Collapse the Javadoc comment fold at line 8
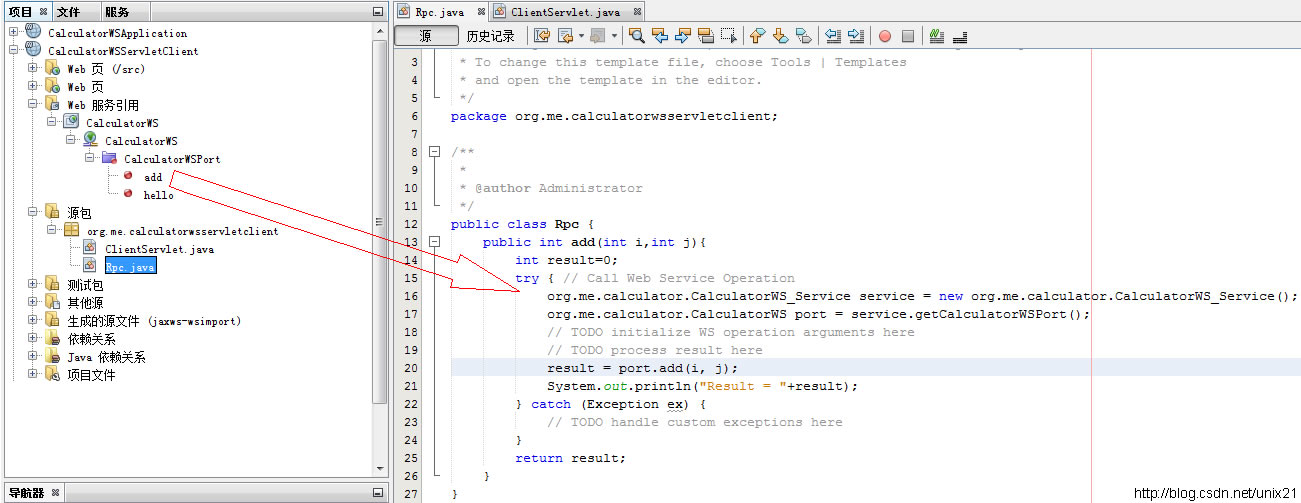This screenshot has height=503, width=1301. click(435, 152)
